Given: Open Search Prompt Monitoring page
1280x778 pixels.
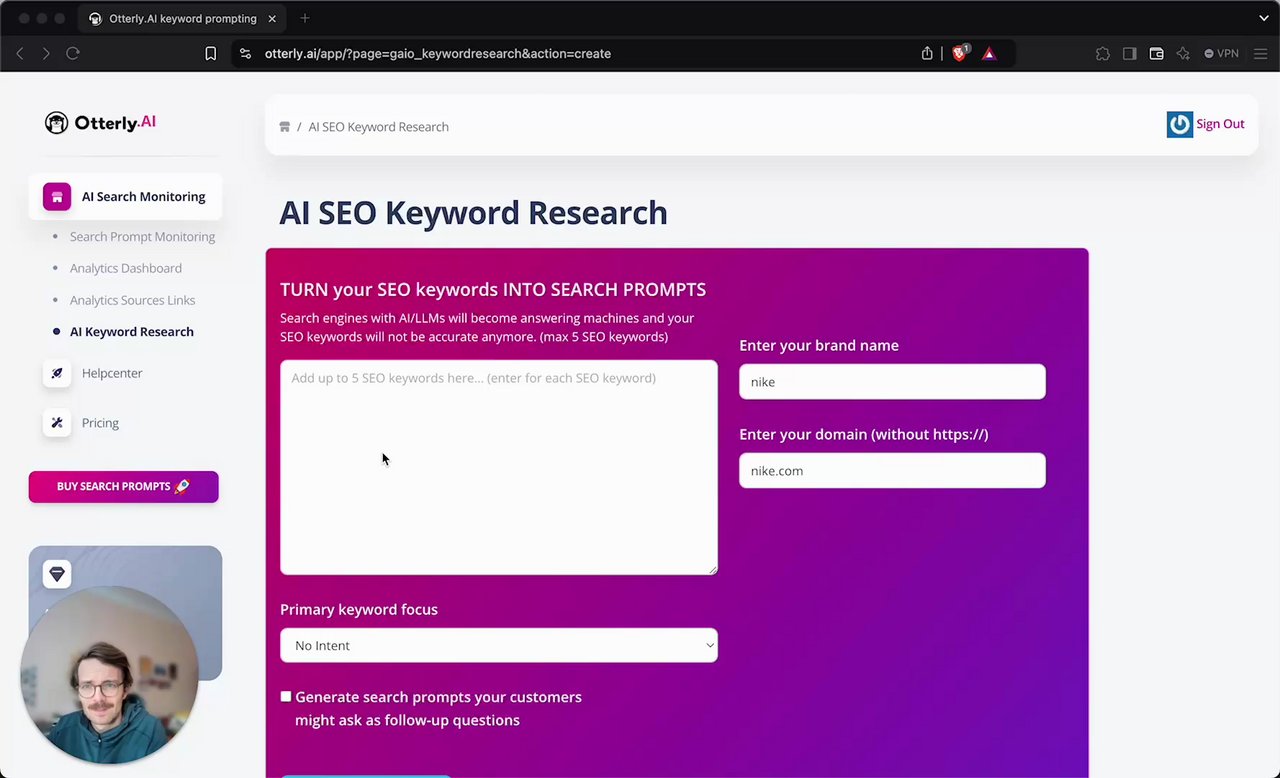Looking at the screenshot, I should [142, 237].
